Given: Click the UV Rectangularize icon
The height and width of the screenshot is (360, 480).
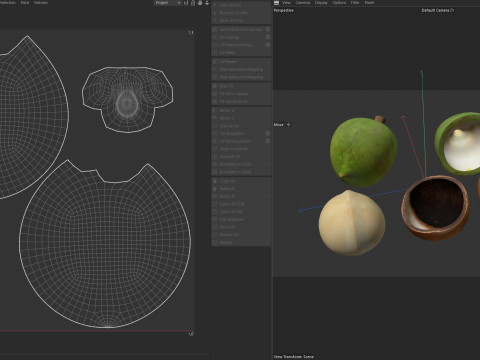Looking at the screenshot, I should [215, 141].
